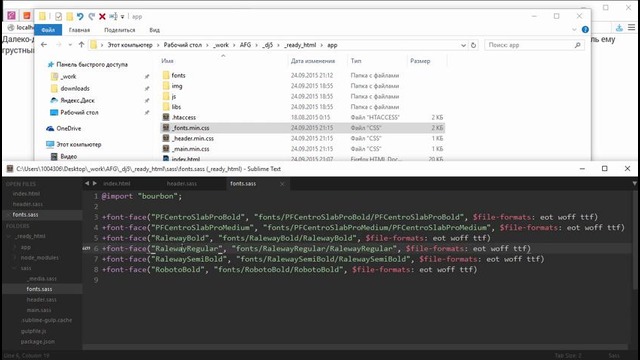Screen dimensions: 640x360
Task: Click Этот компьютер in the address breadcrumb
Action: pyautogui.click(x=130, y=45)
